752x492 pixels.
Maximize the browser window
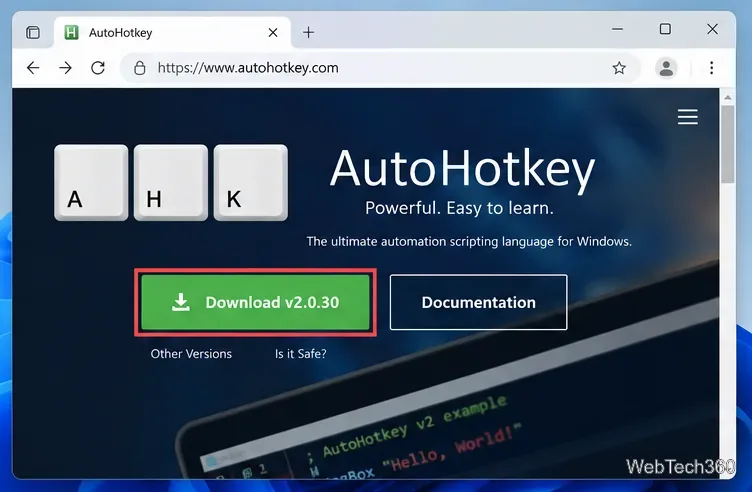[665, 29]
